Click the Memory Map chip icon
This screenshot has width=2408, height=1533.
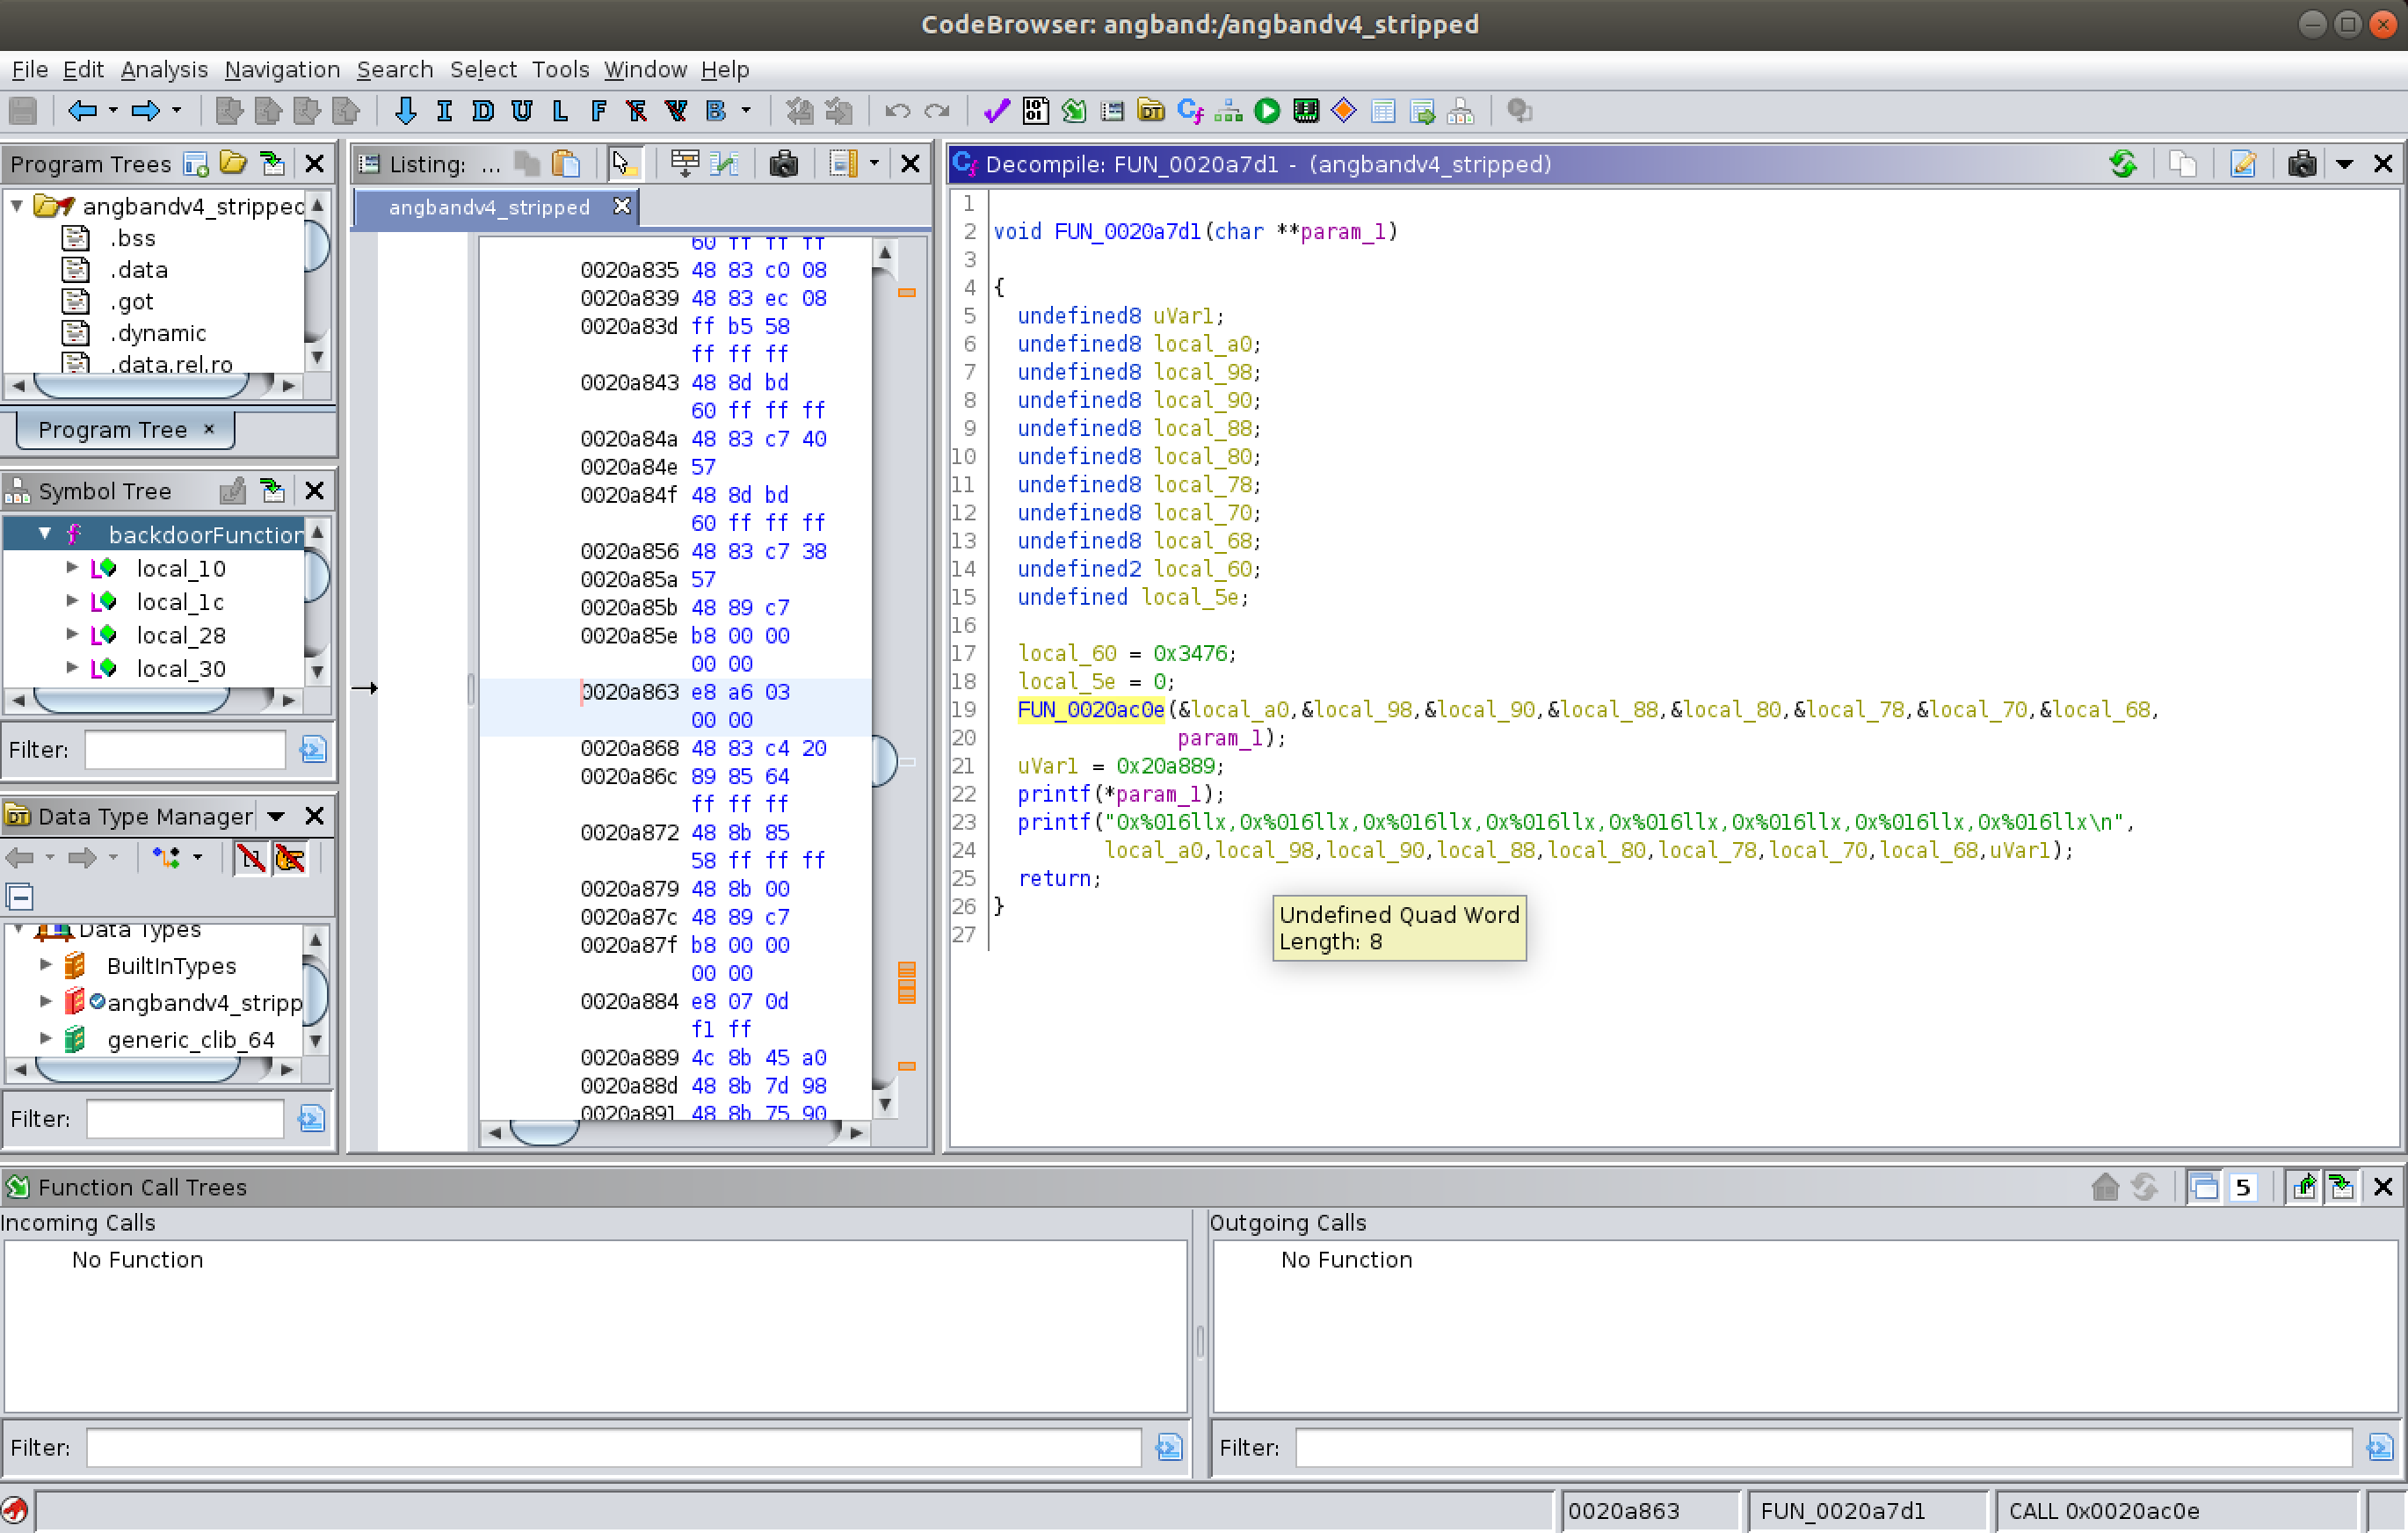[x=1305, y=111]
